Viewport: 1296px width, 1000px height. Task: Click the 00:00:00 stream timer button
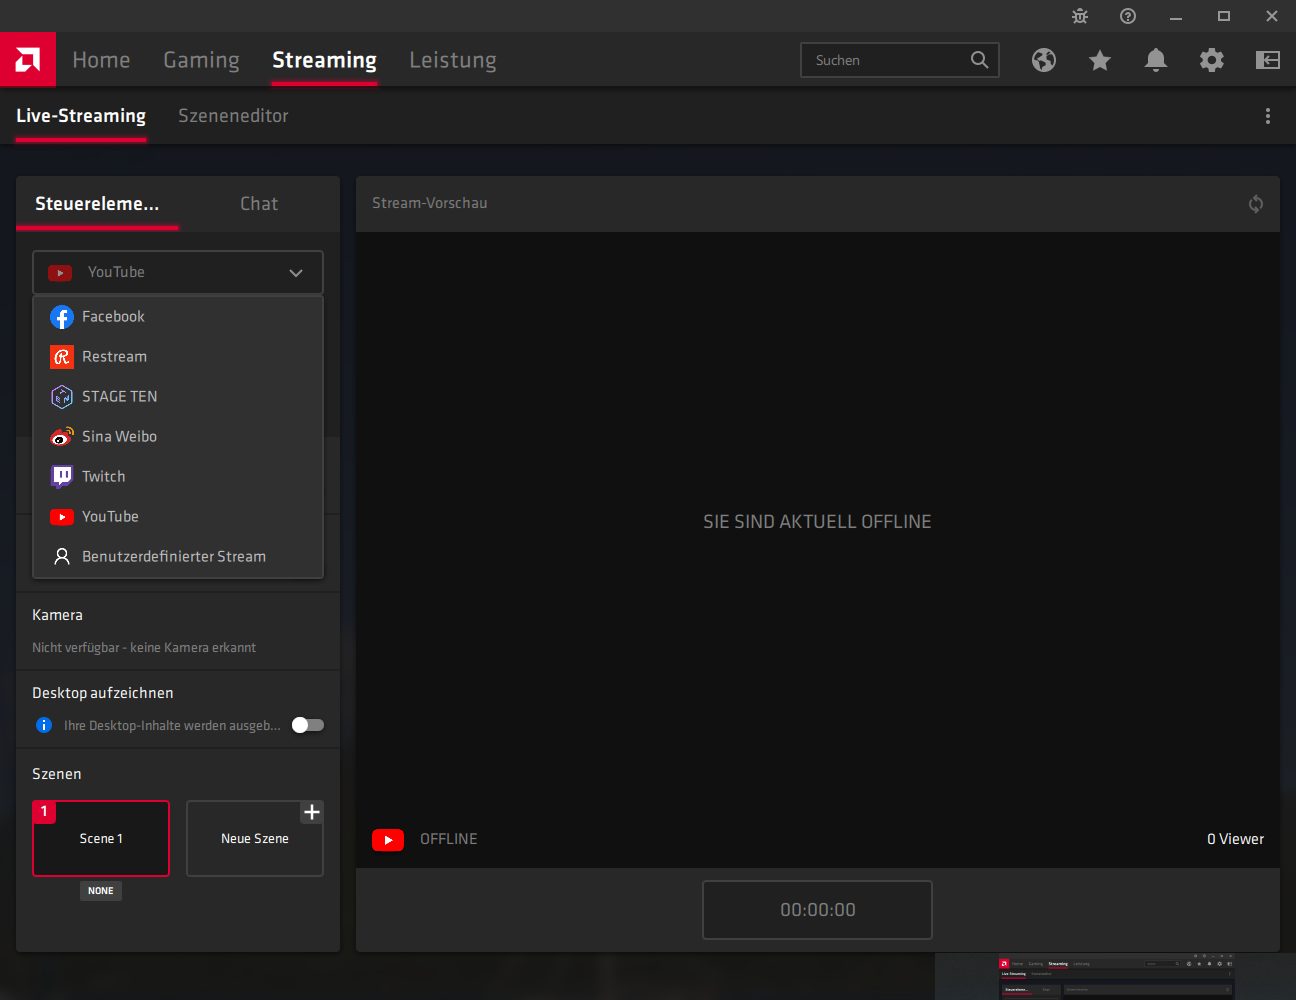pyautogui.click(x=817, y=910)
